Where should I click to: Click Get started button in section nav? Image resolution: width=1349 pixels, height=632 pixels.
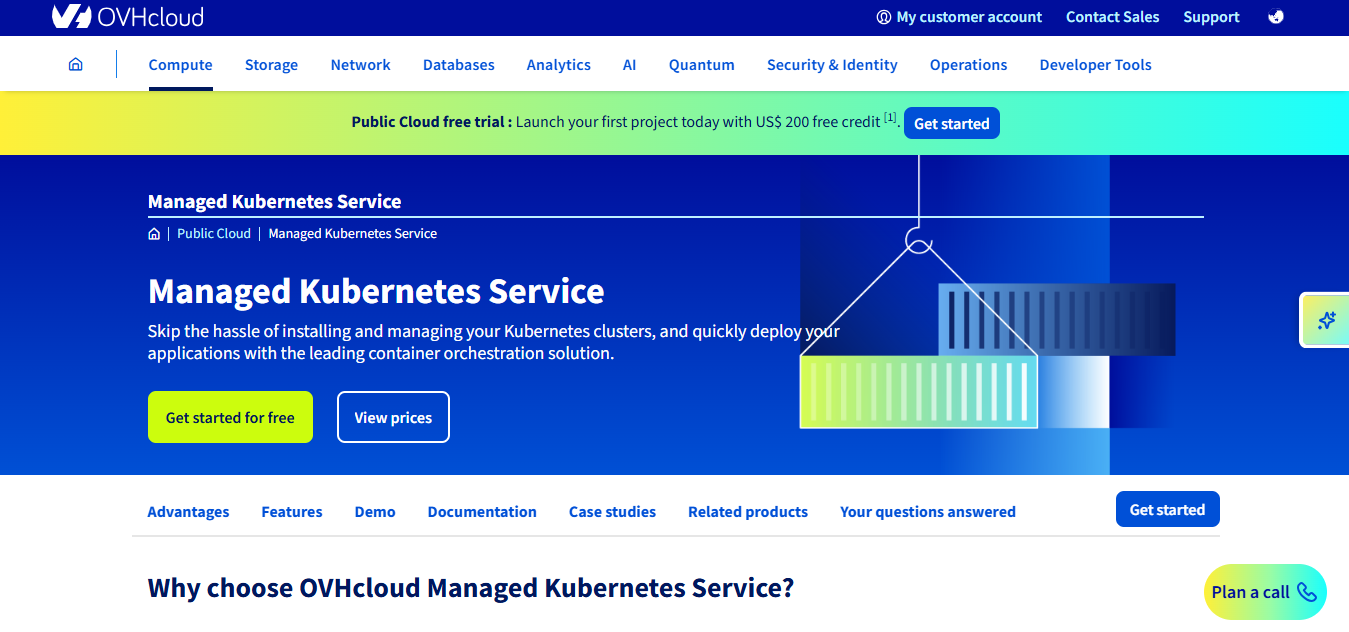tap(1167, 509)
